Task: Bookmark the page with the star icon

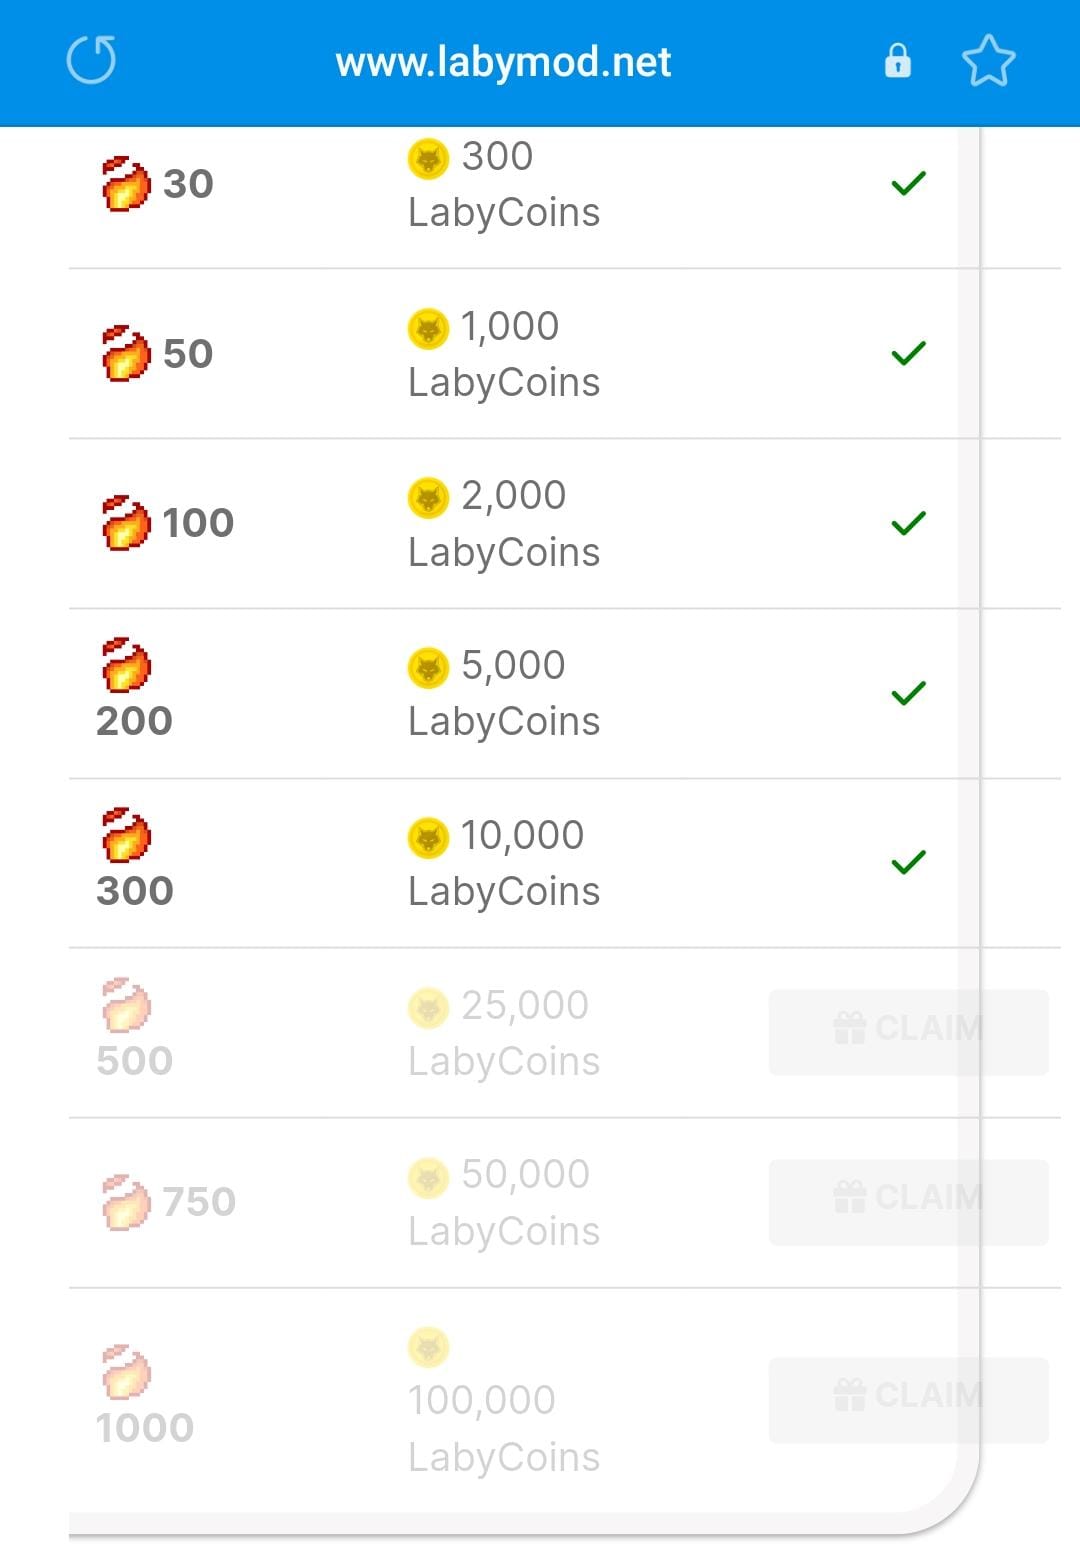Action: pos(988,61)
